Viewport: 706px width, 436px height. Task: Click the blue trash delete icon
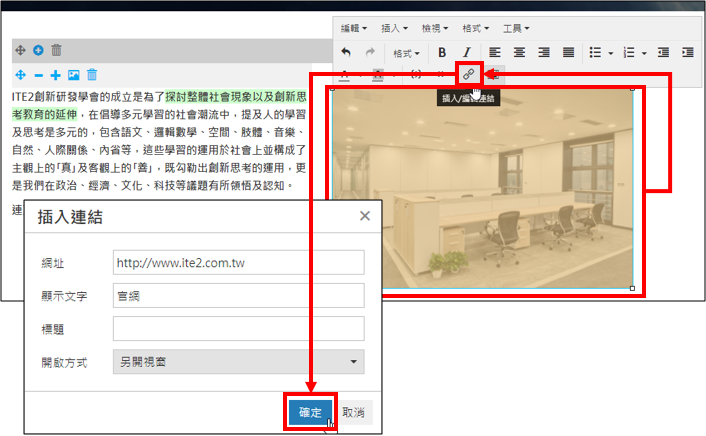(92, 74)
